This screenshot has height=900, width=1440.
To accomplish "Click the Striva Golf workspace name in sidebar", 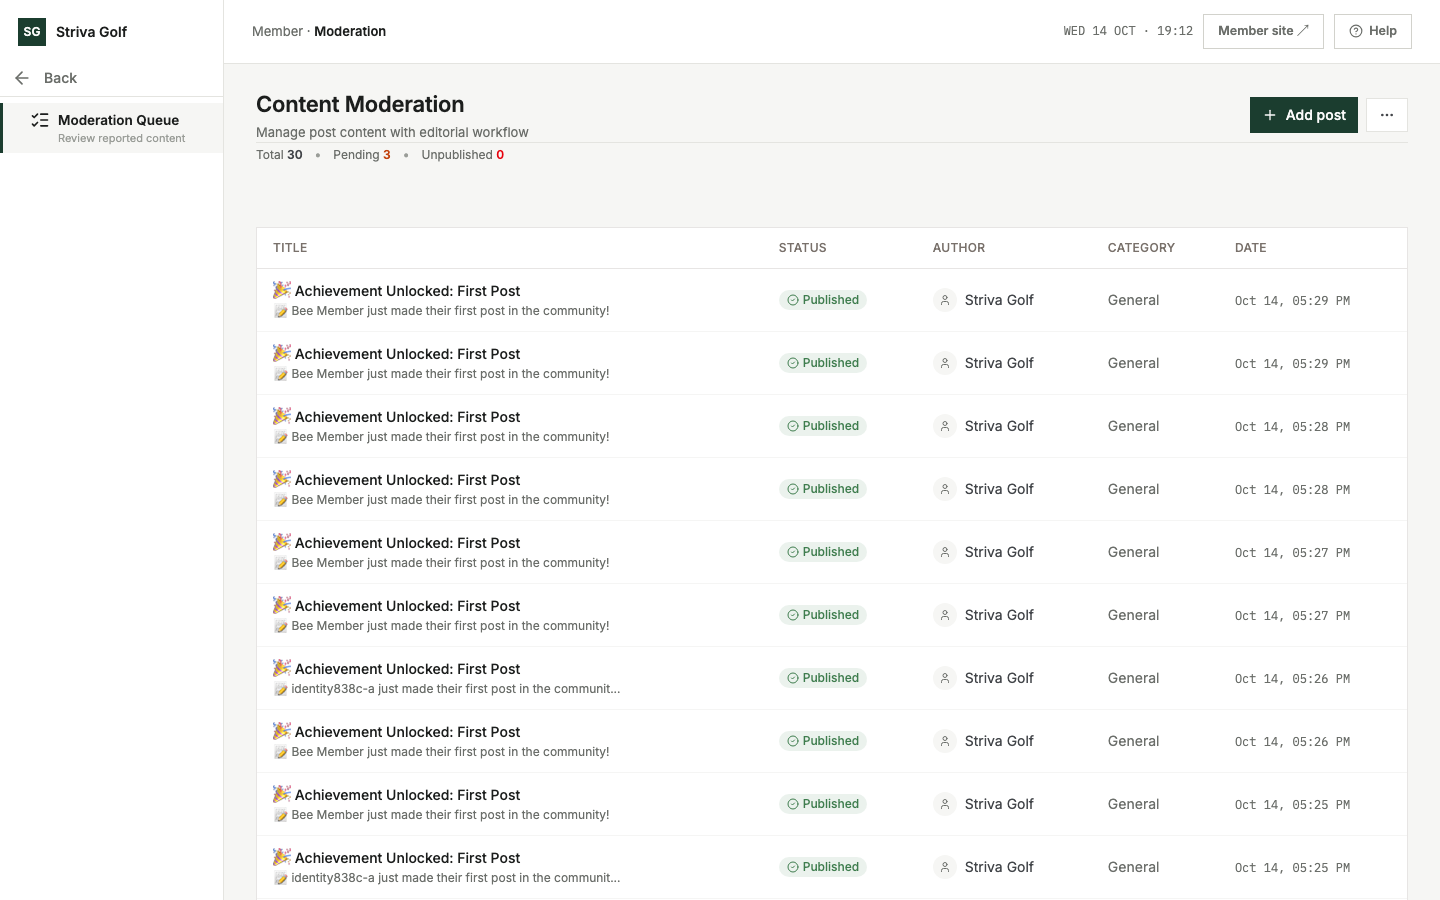I will [x=91, y=32].
